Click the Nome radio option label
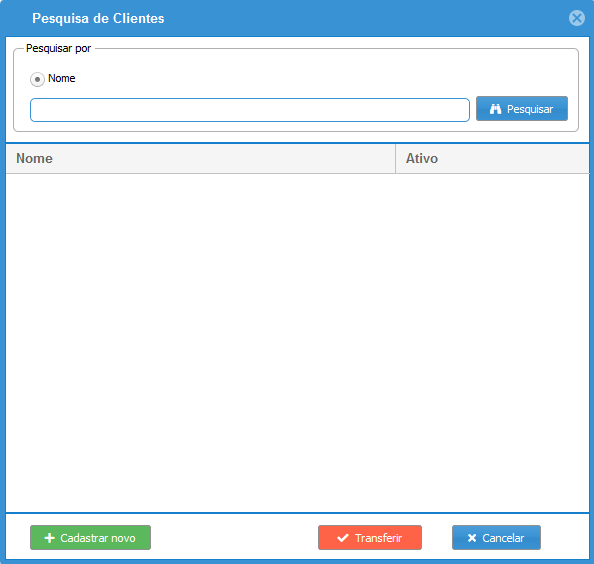Image resolution: width=594 pixels, height=564 pixels. pos(62,78)
